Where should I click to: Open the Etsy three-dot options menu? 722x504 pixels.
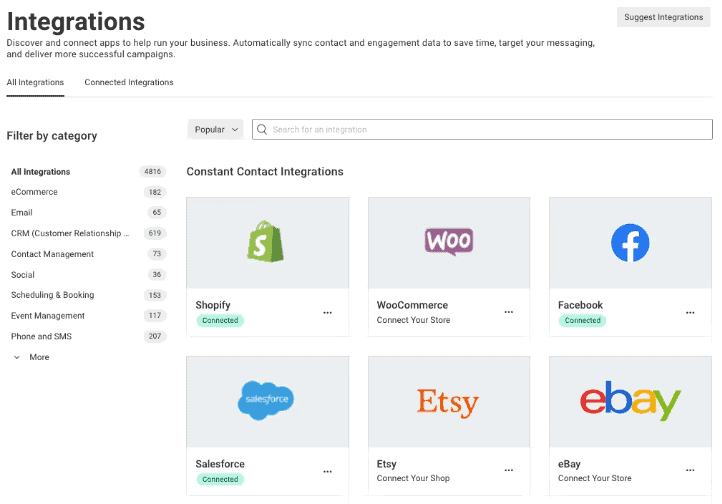point(508,471)
